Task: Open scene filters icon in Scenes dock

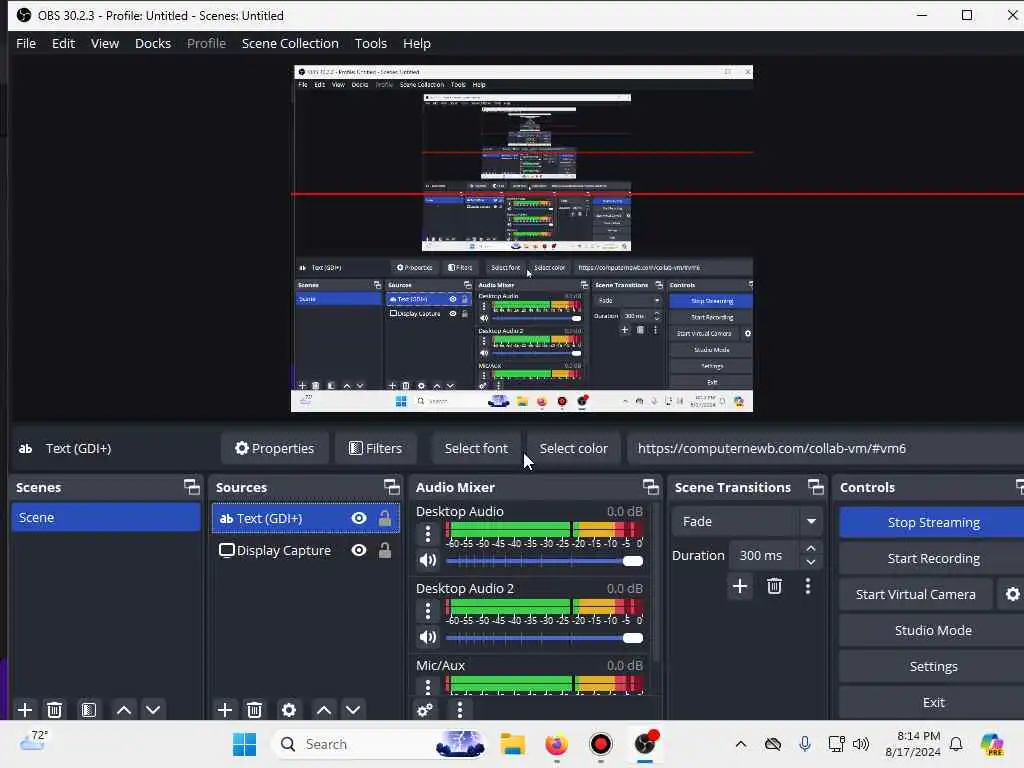Action: pos(89,710)
